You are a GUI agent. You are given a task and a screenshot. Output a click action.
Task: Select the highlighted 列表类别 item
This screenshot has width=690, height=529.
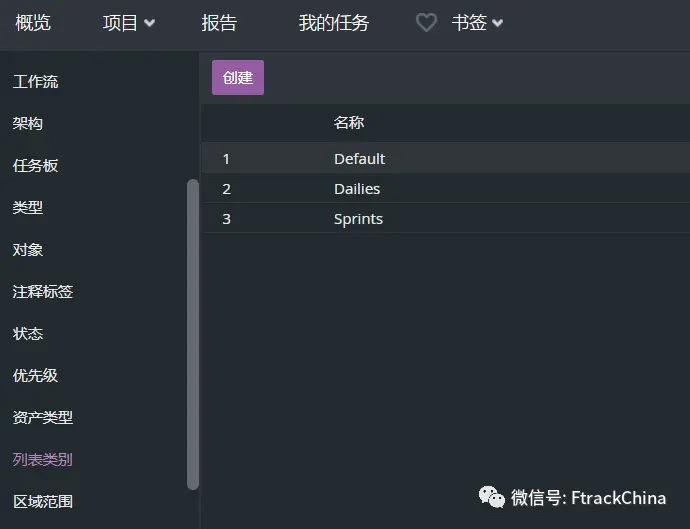coord(43,459)
